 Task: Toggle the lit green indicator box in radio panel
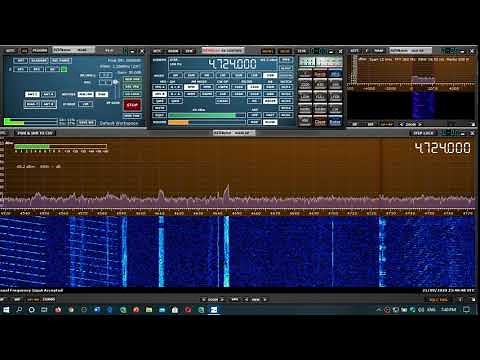pyautogui.click(x=64, y=69)
